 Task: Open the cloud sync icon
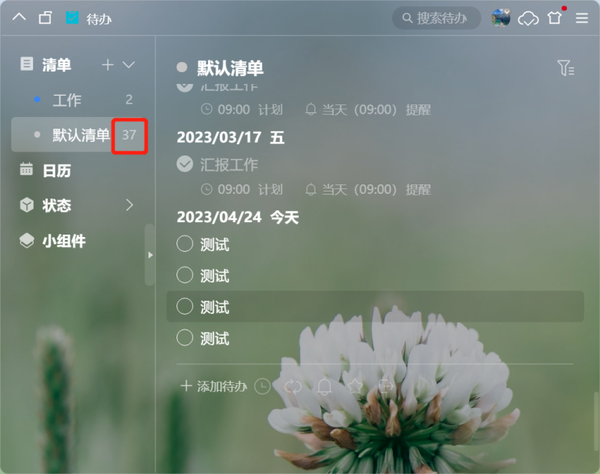pos(528,18)
